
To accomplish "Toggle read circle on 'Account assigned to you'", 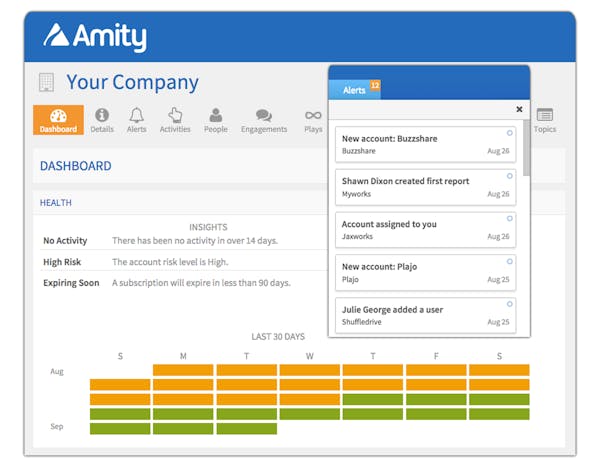I will 510,219.
